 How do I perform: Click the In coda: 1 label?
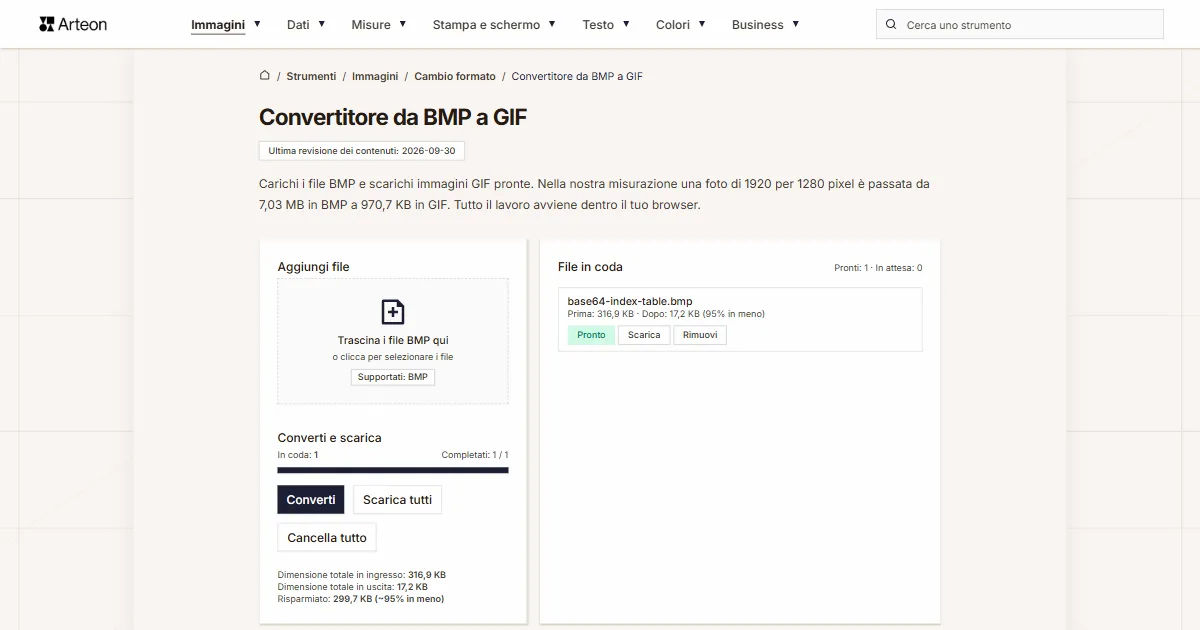tap(298, 455)
